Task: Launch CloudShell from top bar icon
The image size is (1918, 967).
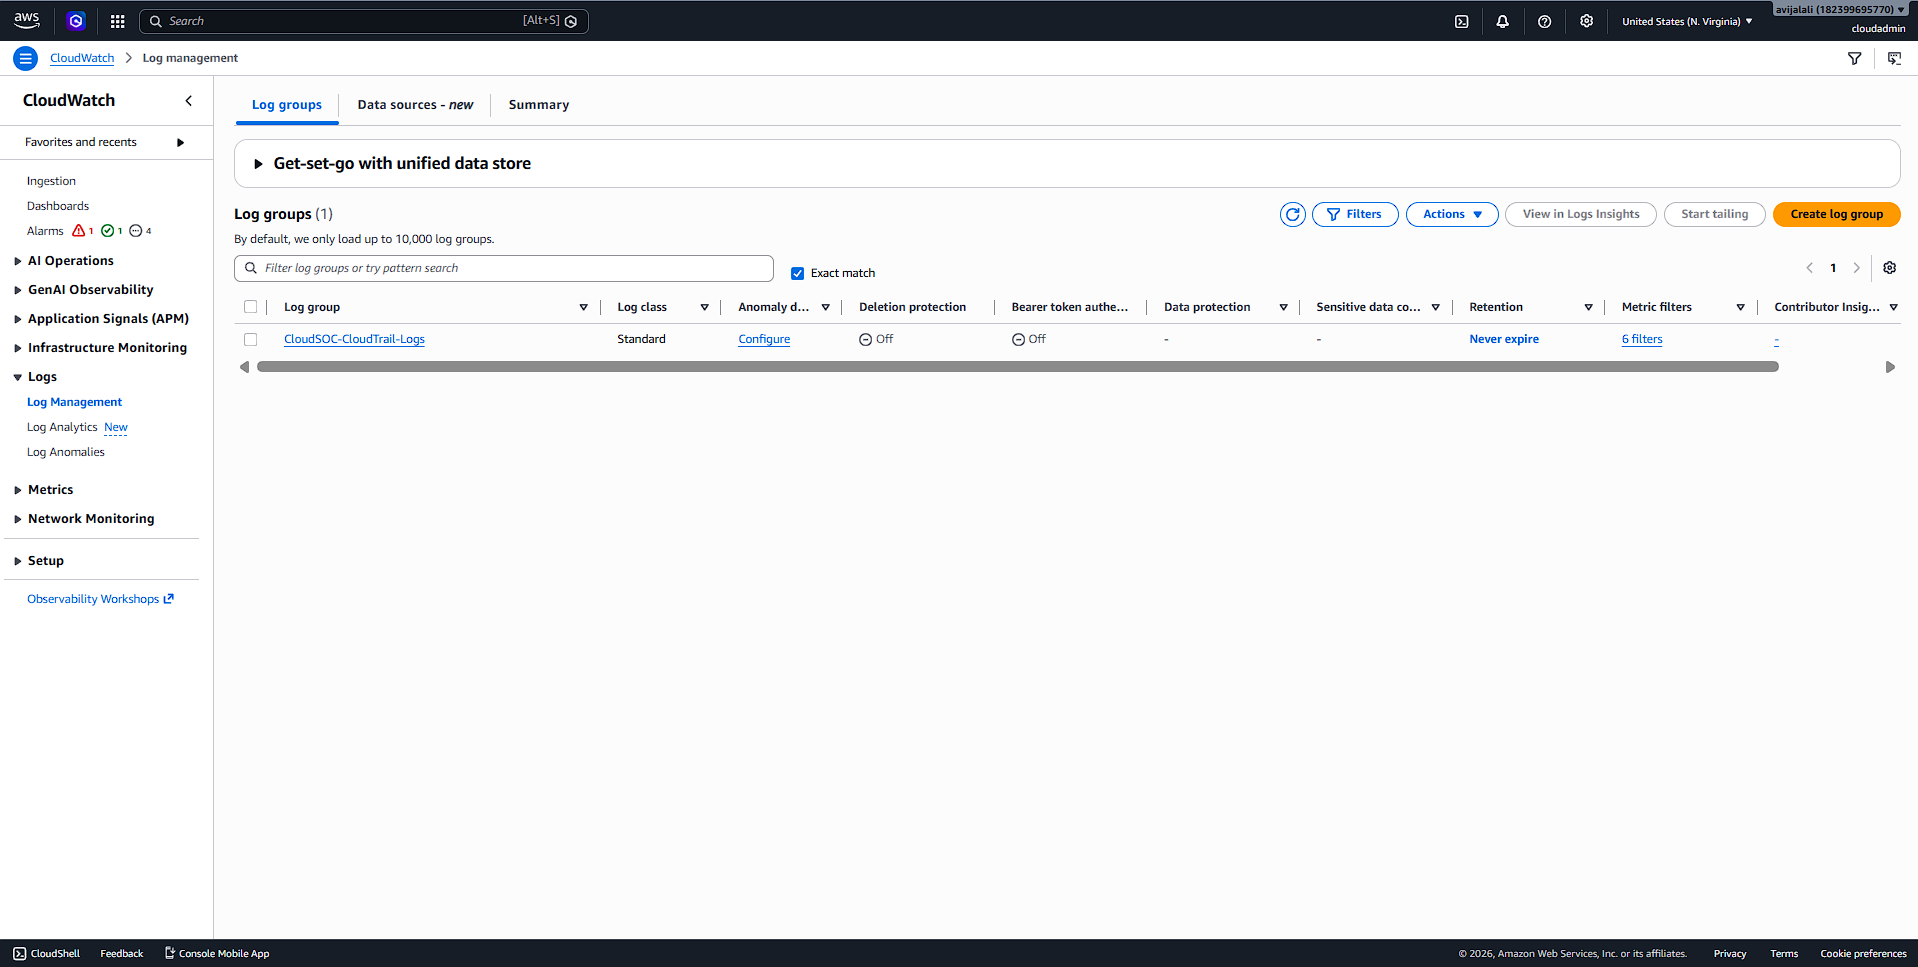Action: click(x=1461, y=21)
